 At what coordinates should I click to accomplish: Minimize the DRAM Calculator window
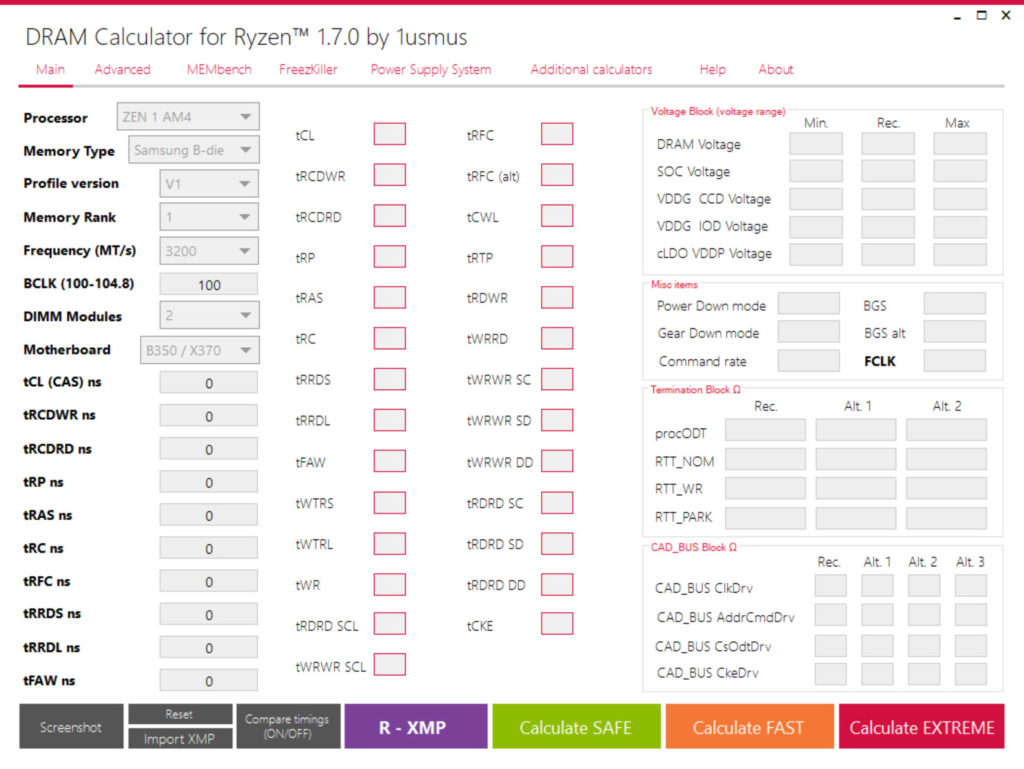tap(957, 16)
